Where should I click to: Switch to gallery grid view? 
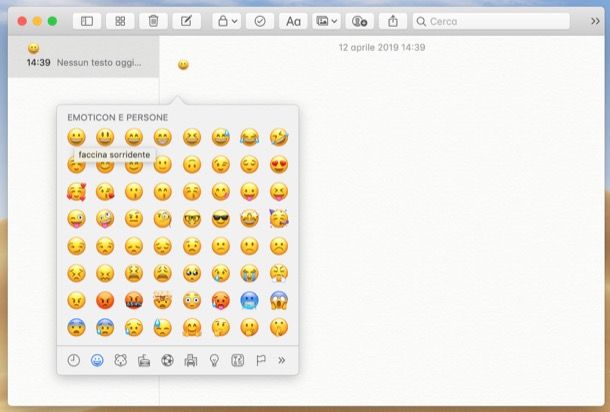click(120, 21)
